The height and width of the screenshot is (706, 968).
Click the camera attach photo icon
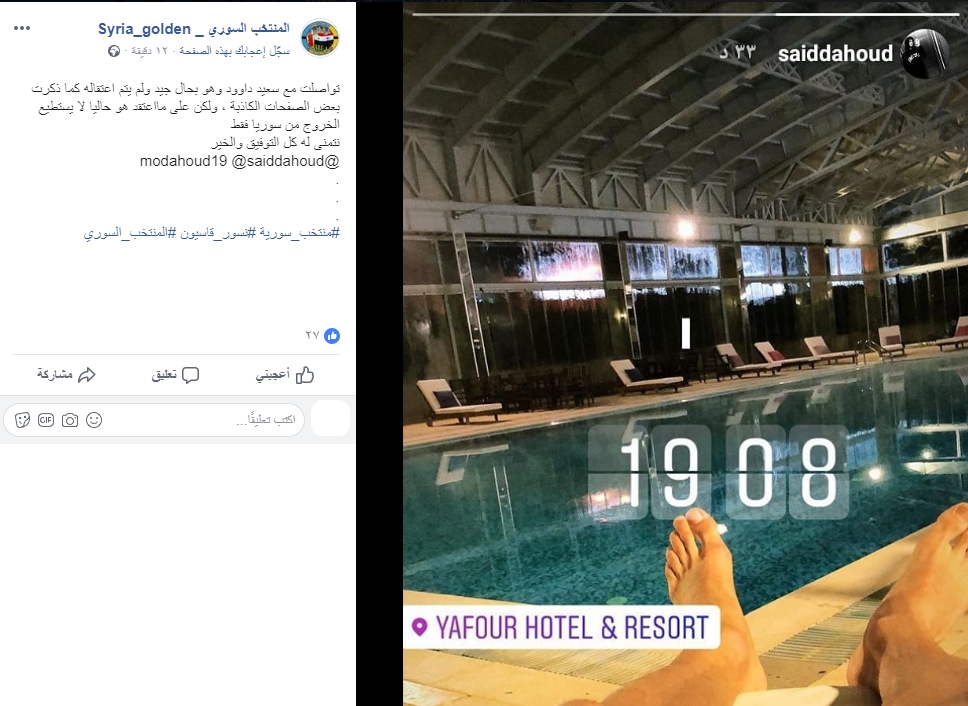coord(70,420)
